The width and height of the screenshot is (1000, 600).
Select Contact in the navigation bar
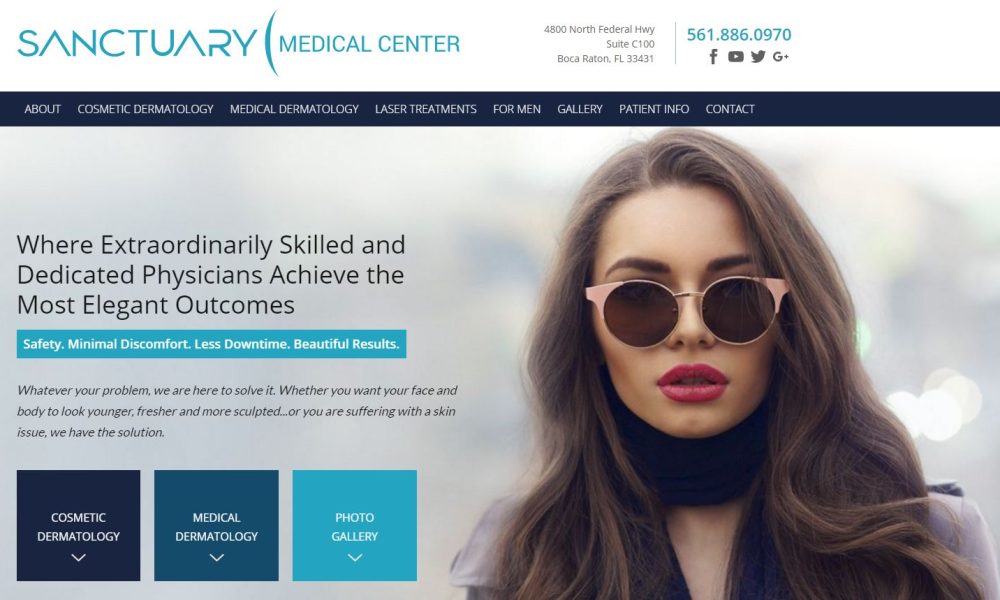pos(730,109)
